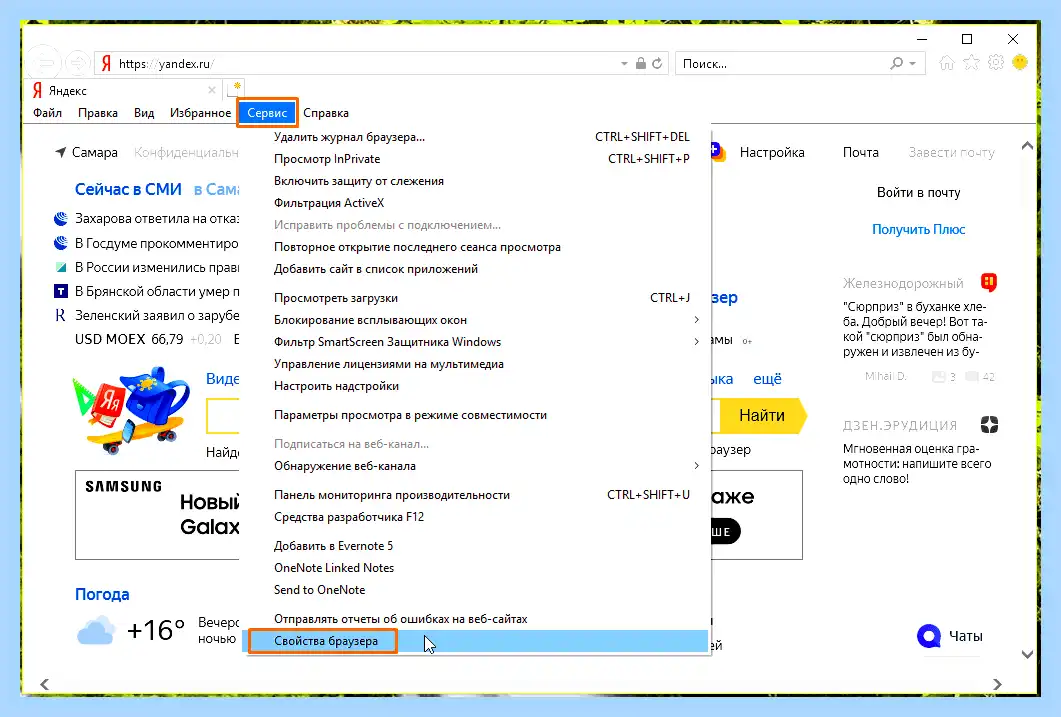The height and width of the screenshot is (717, 1061).
Task: Open the Погода link
Action: tap(102, 594)
